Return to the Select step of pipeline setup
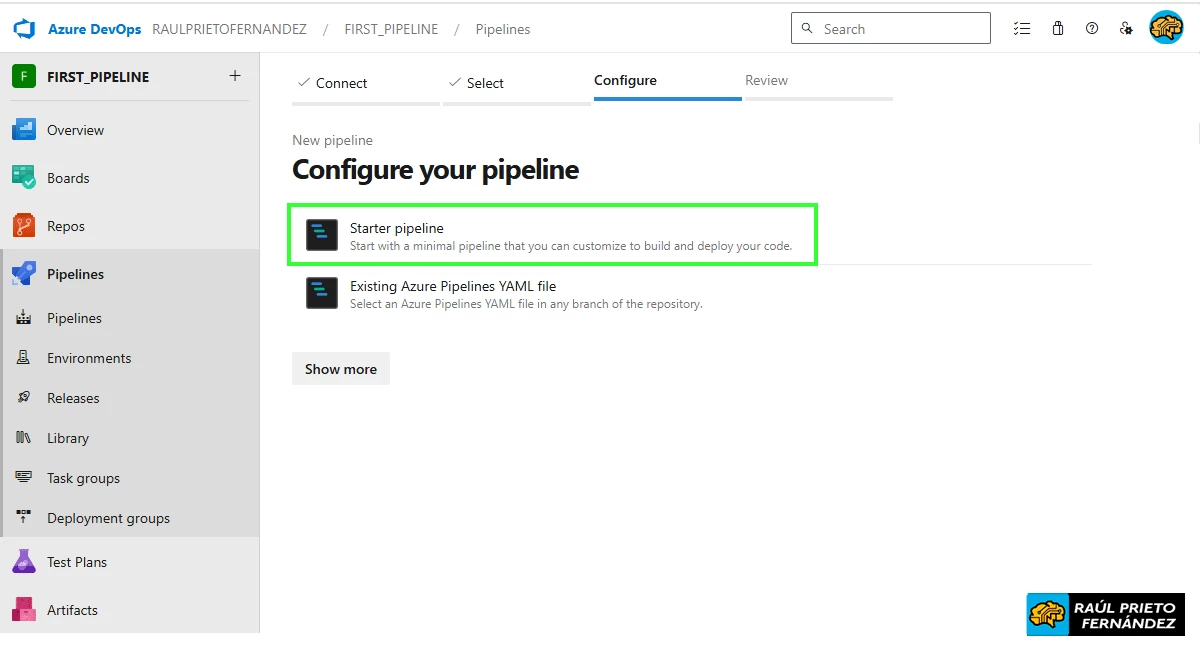 click(x=483, y=83)
